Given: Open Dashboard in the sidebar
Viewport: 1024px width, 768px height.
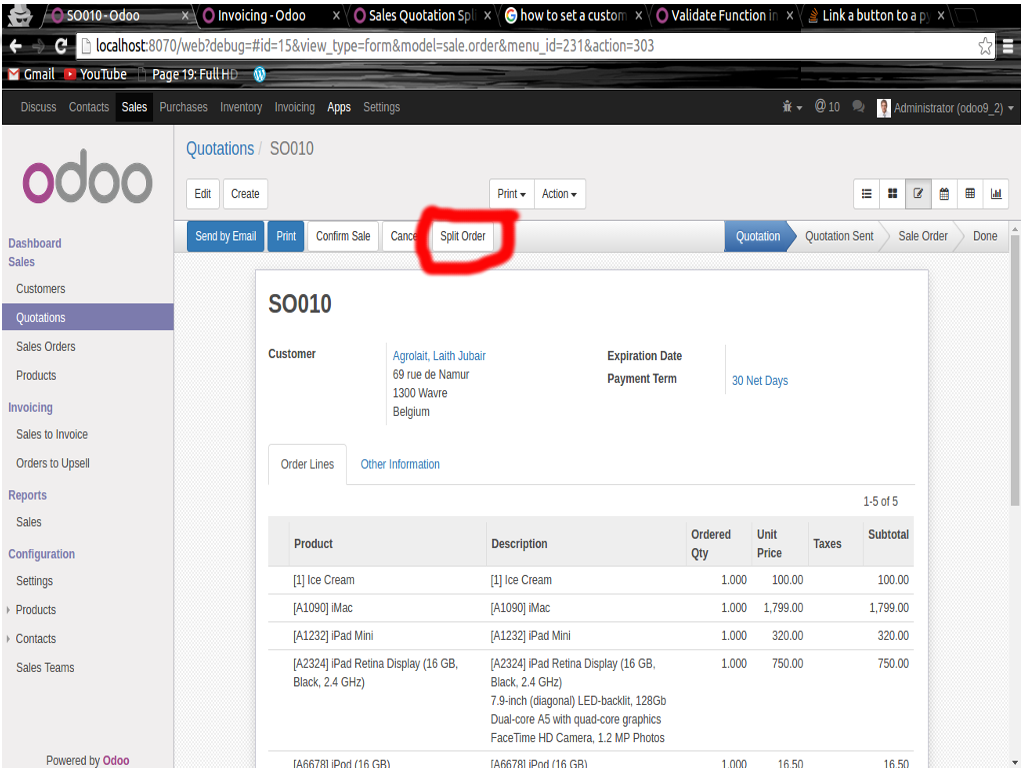Looking at the screenshot, I should [x=35, y=243].
